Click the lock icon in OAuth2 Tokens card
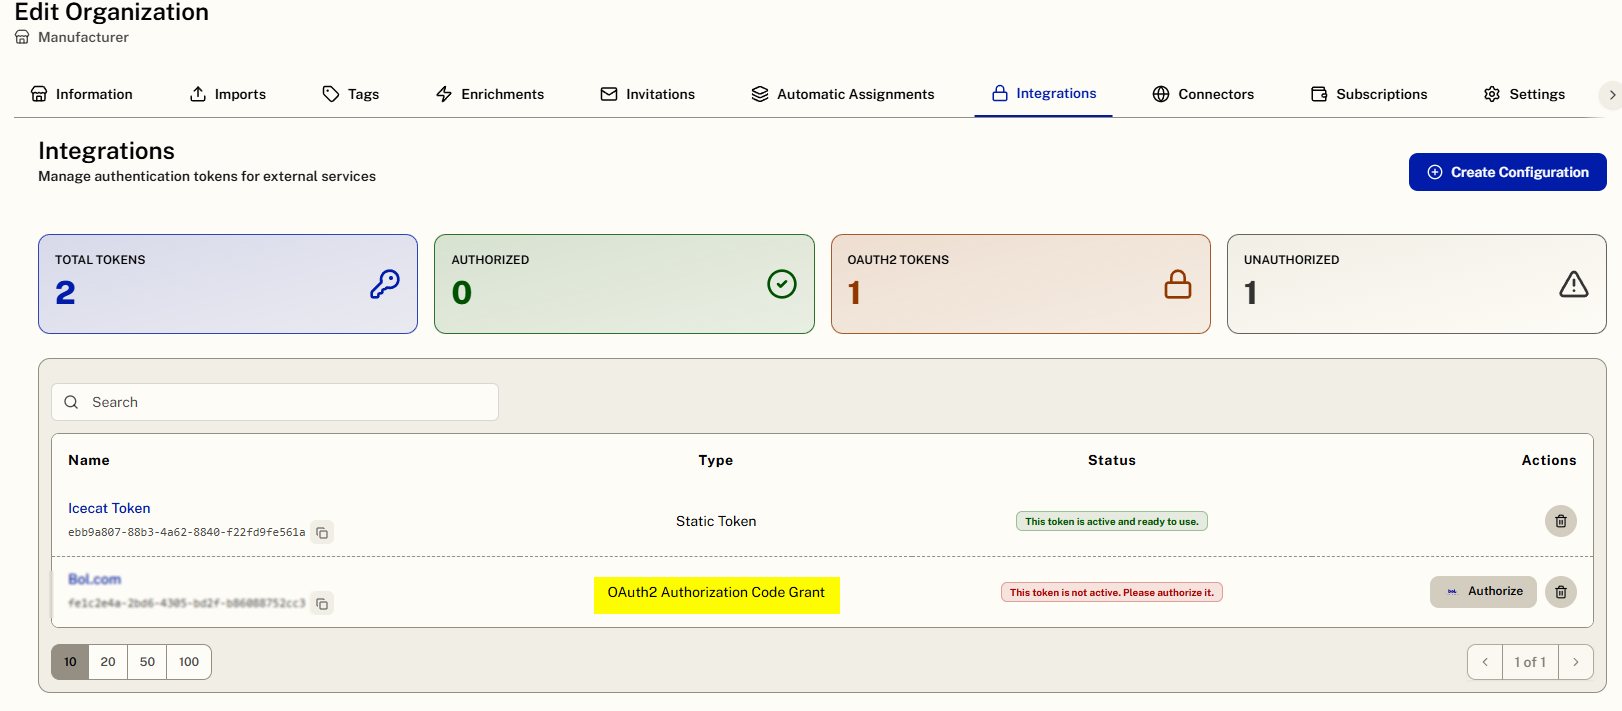The width and height of the screenshot is (1622, 711). 1178,284
